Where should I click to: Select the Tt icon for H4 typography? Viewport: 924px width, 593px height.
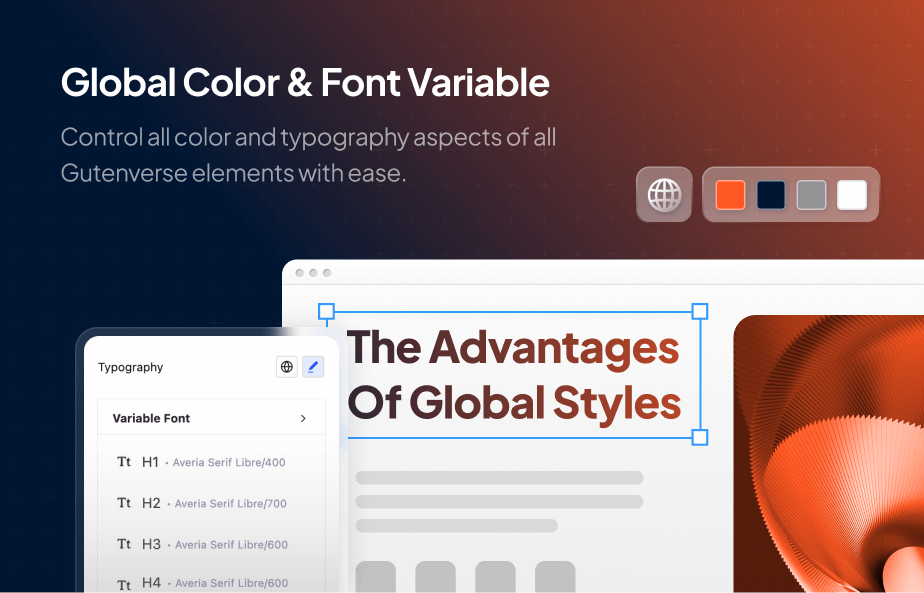[x=123, y=583]
